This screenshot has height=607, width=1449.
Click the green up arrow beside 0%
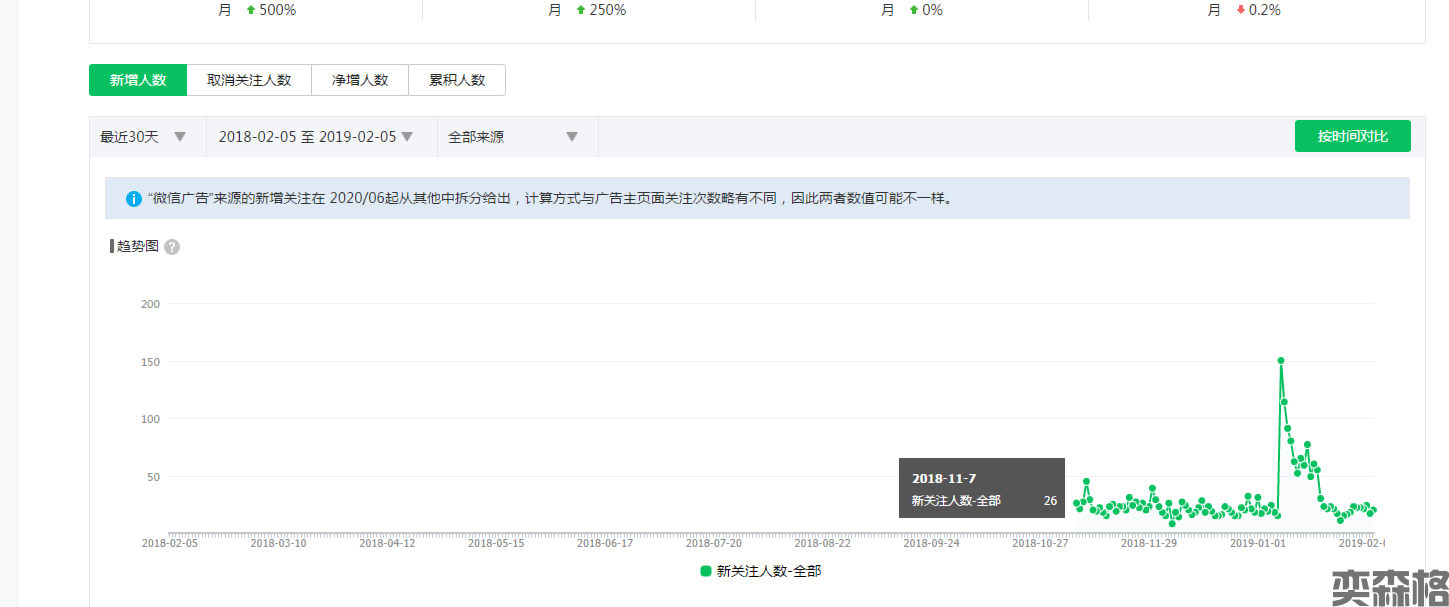tap(913, 10)
